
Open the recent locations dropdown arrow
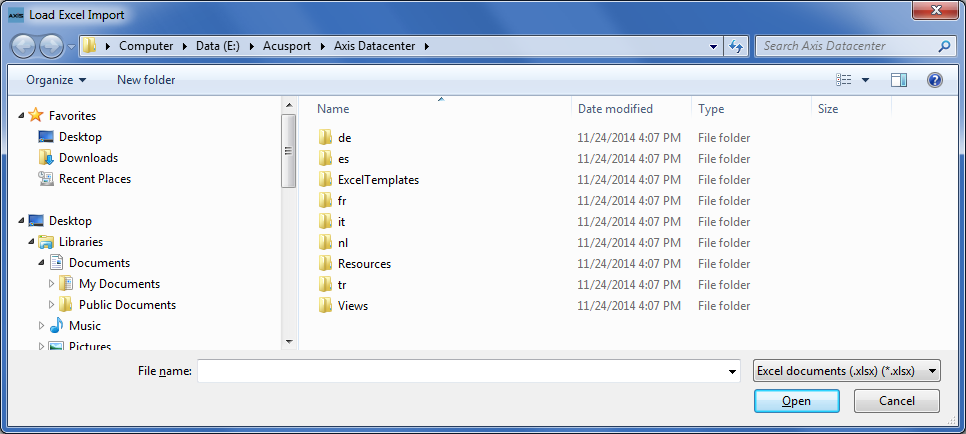pos(71,46)
